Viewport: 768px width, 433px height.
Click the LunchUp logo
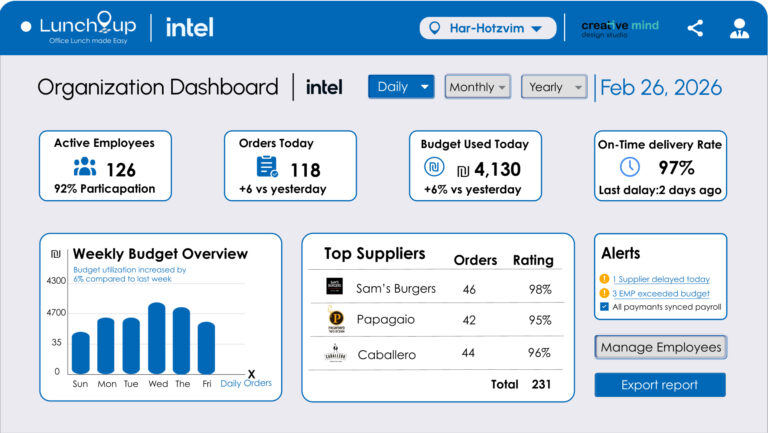click(88, 28)
